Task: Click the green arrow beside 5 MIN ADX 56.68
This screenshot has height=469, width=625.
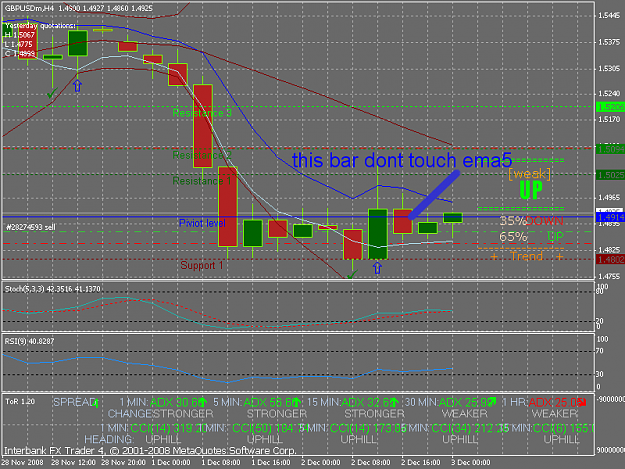Action: [x=296, y=402]
